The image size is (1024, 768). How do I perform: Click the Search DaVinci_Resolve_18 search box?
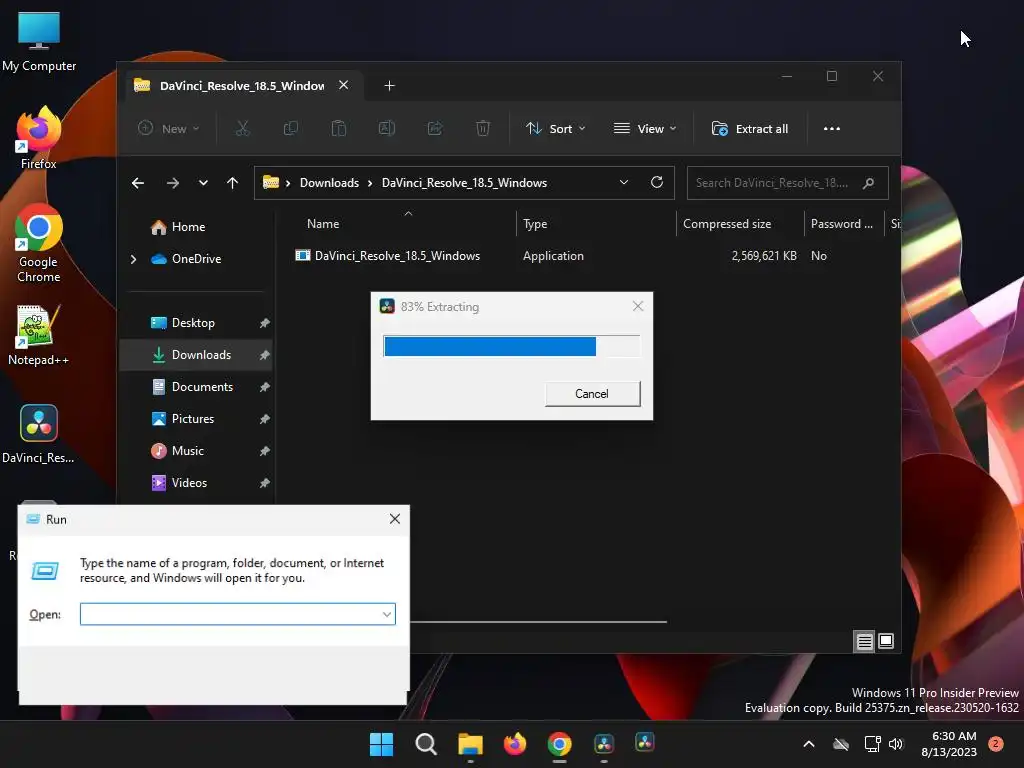click(x=787, y=183)
